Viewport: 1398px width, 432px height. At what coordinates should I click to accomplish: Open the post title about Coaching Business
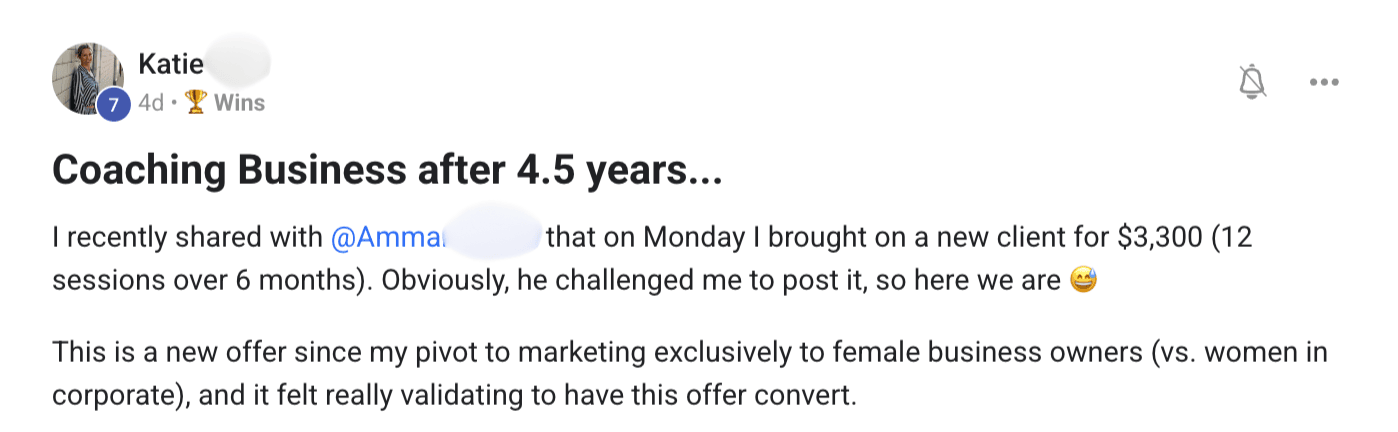pyautogui.click(x=386, y=172)
